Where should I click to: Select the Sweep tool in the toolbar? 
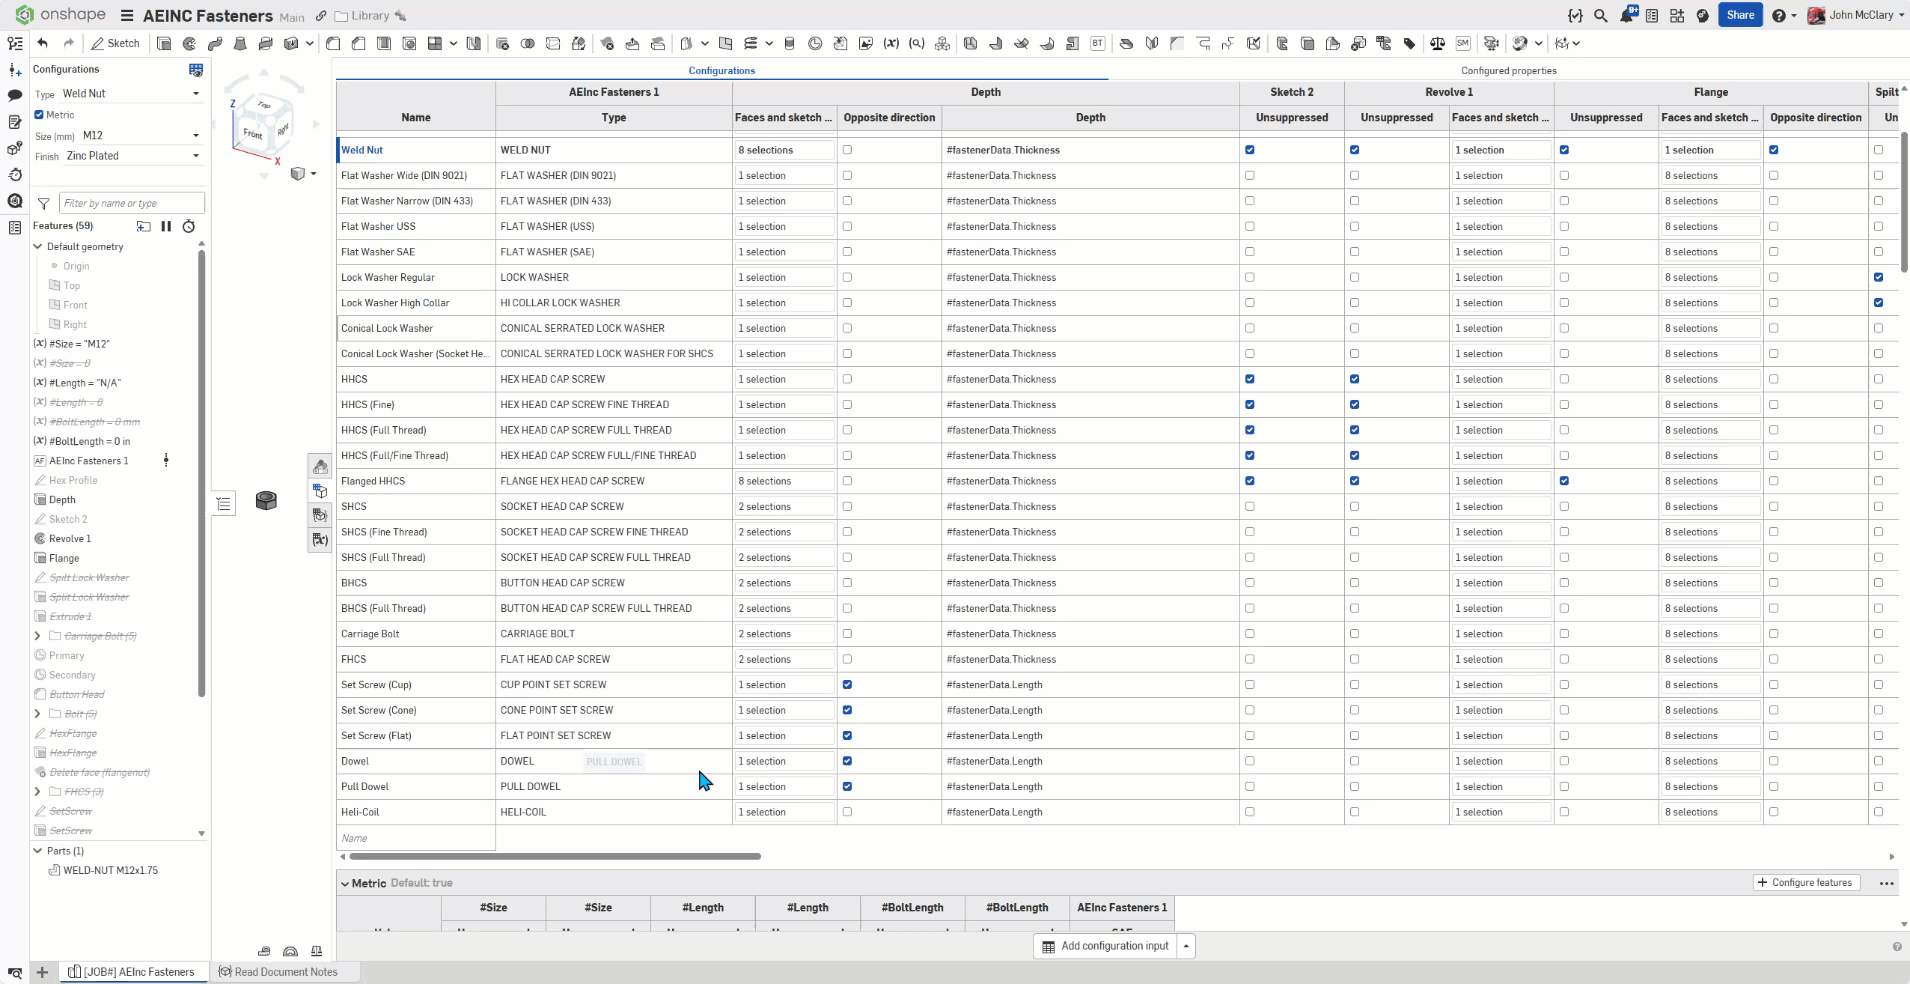(x=215, y=43)
